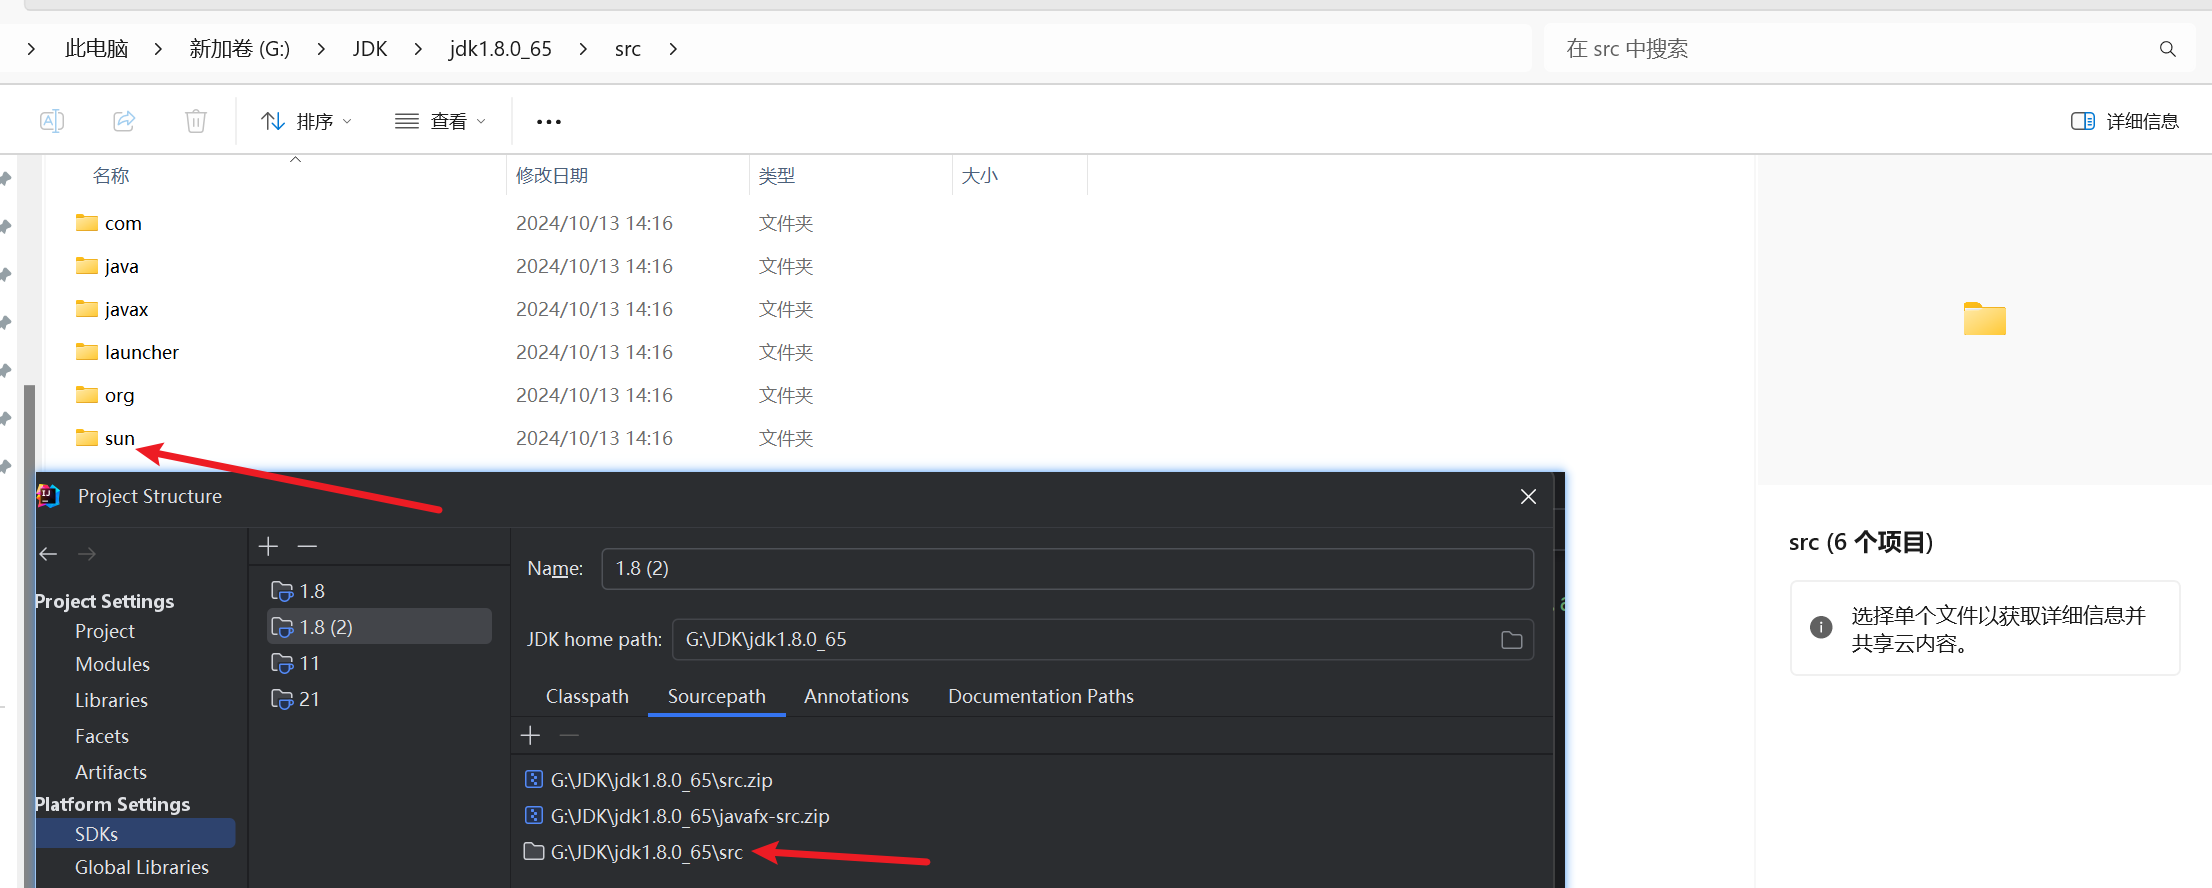
Task: Click the 修改日期 column header
Action: pos(552,176)
